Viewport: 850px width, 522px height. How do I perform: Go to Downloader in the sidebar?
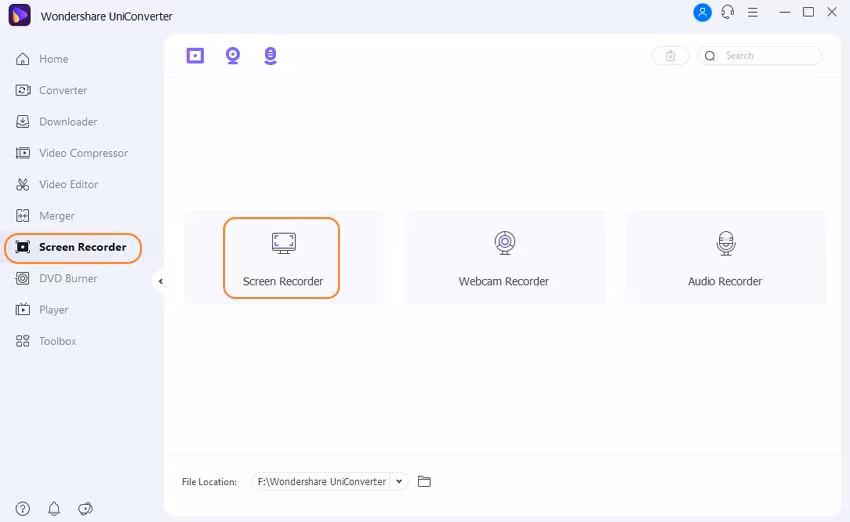[x=56, y=122]
